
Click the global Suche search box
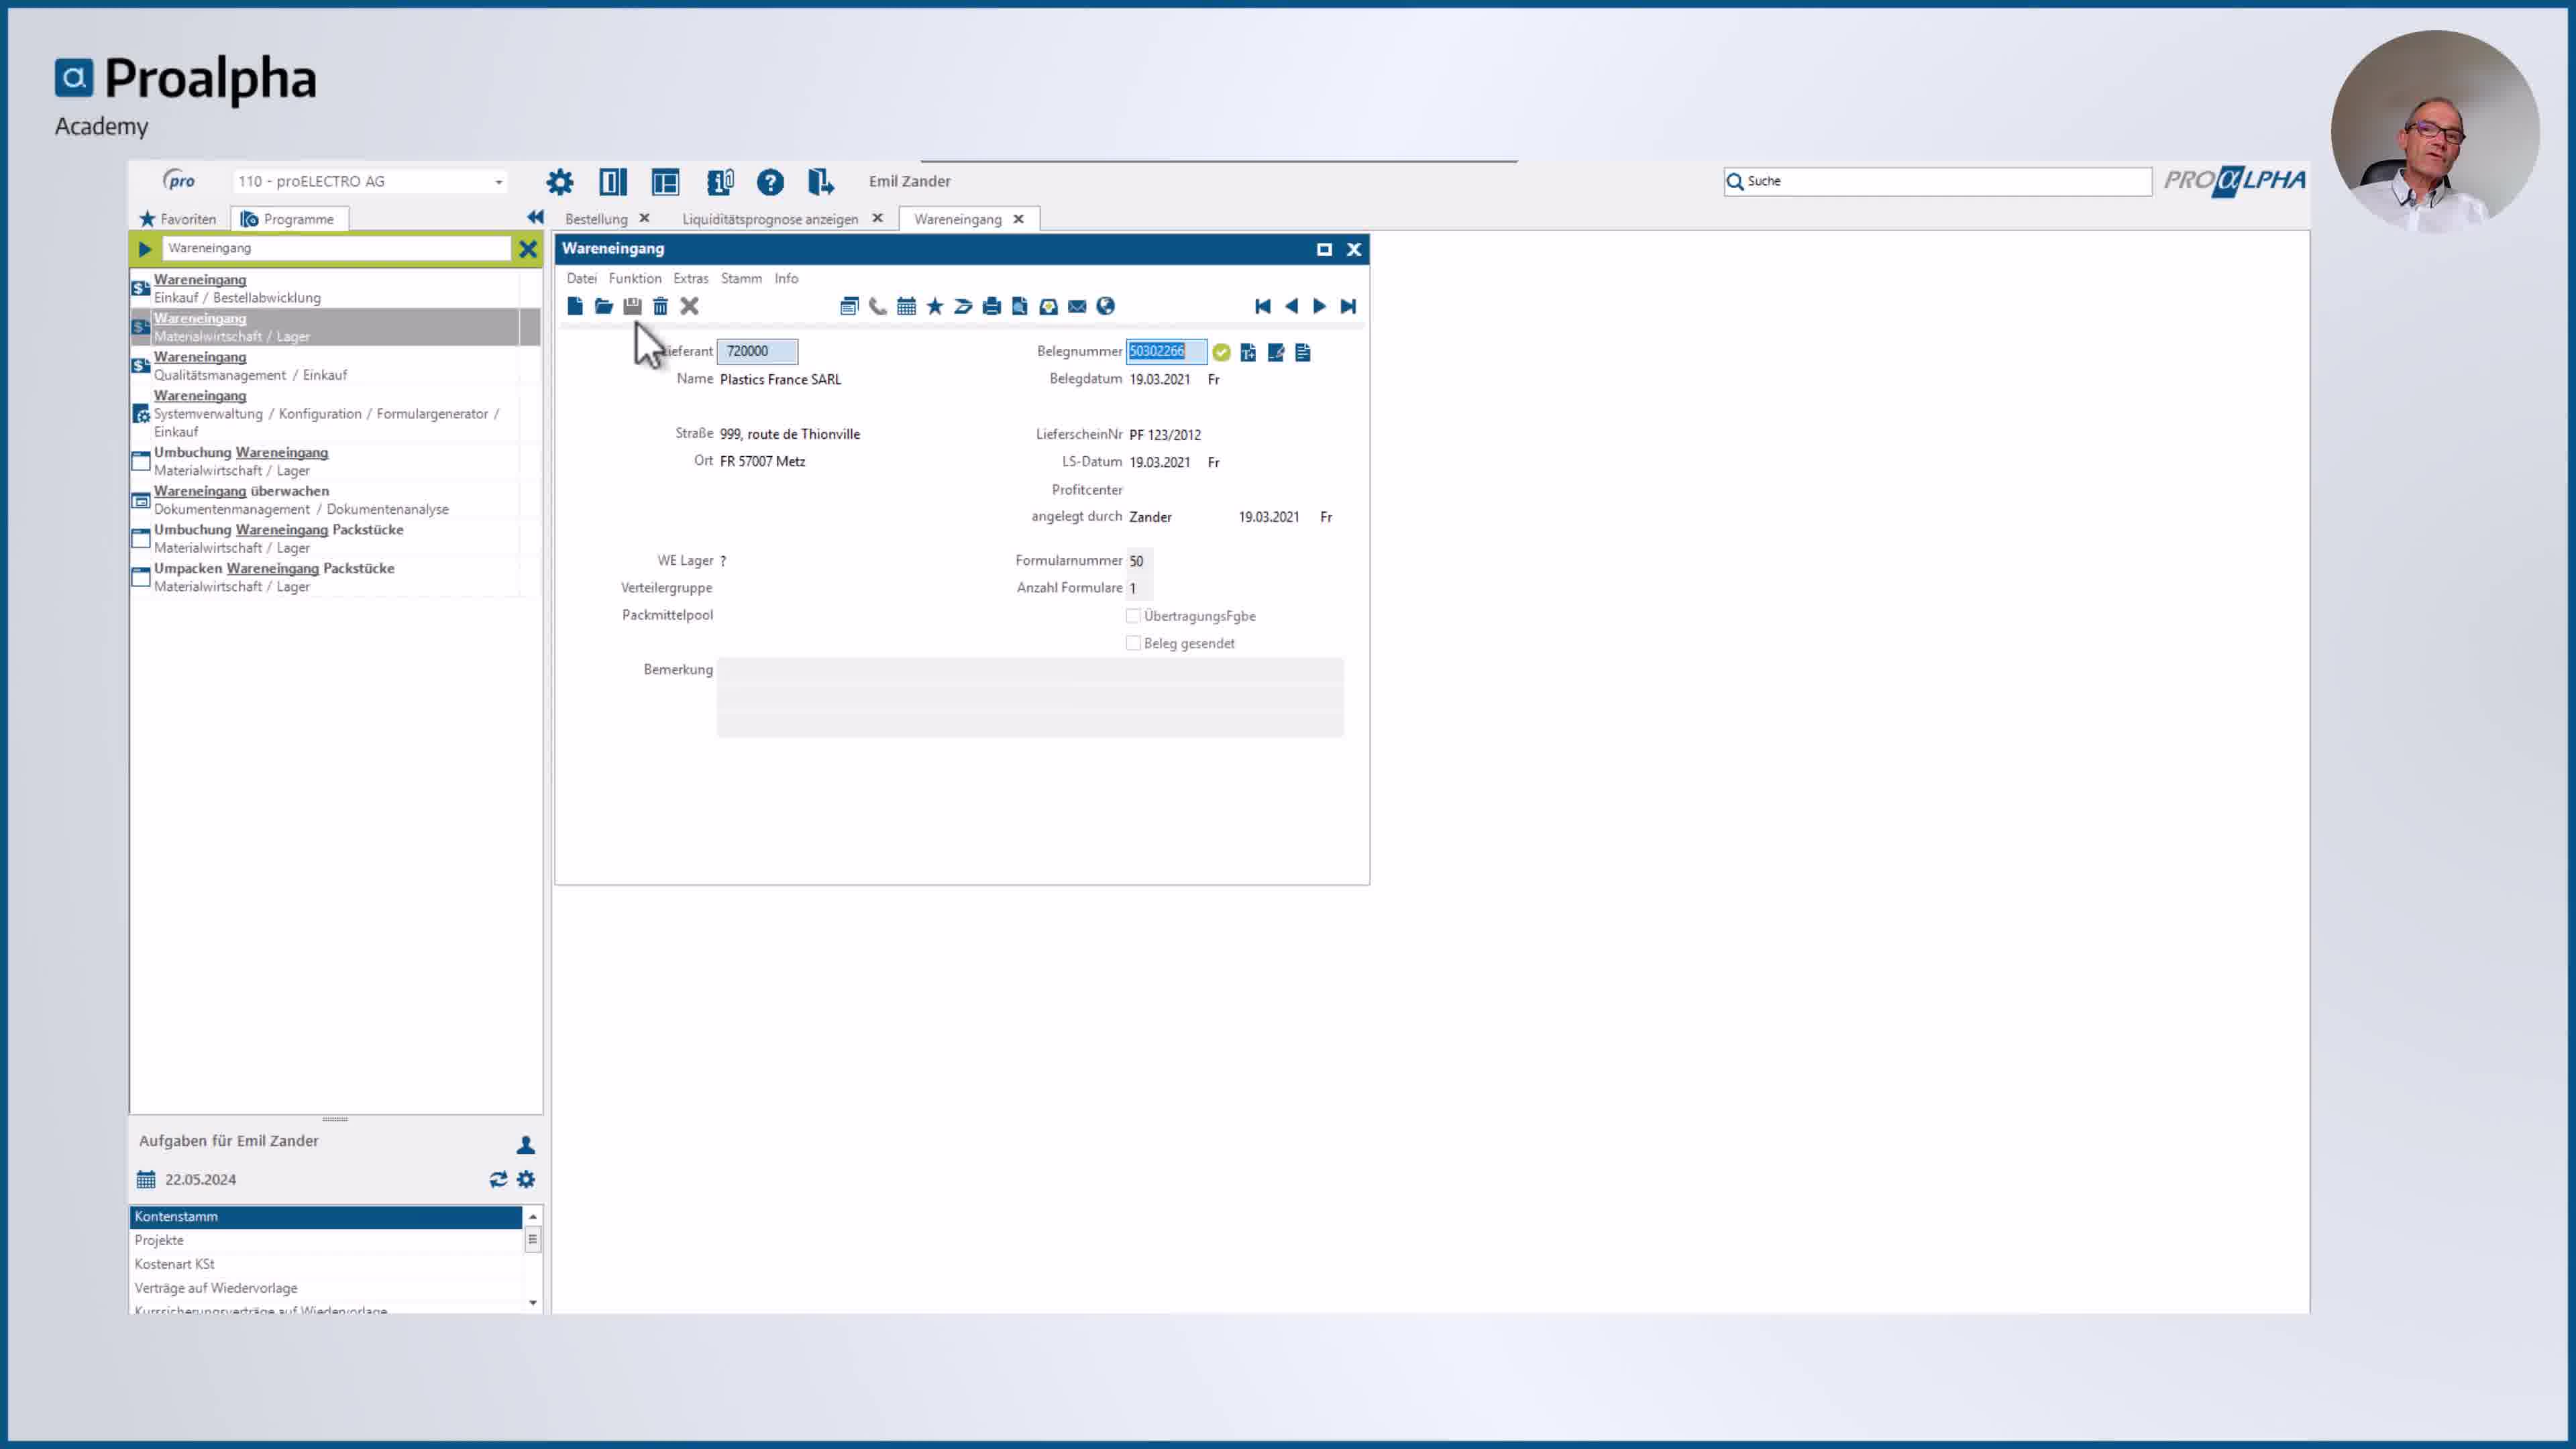(x=1937, y=181)
